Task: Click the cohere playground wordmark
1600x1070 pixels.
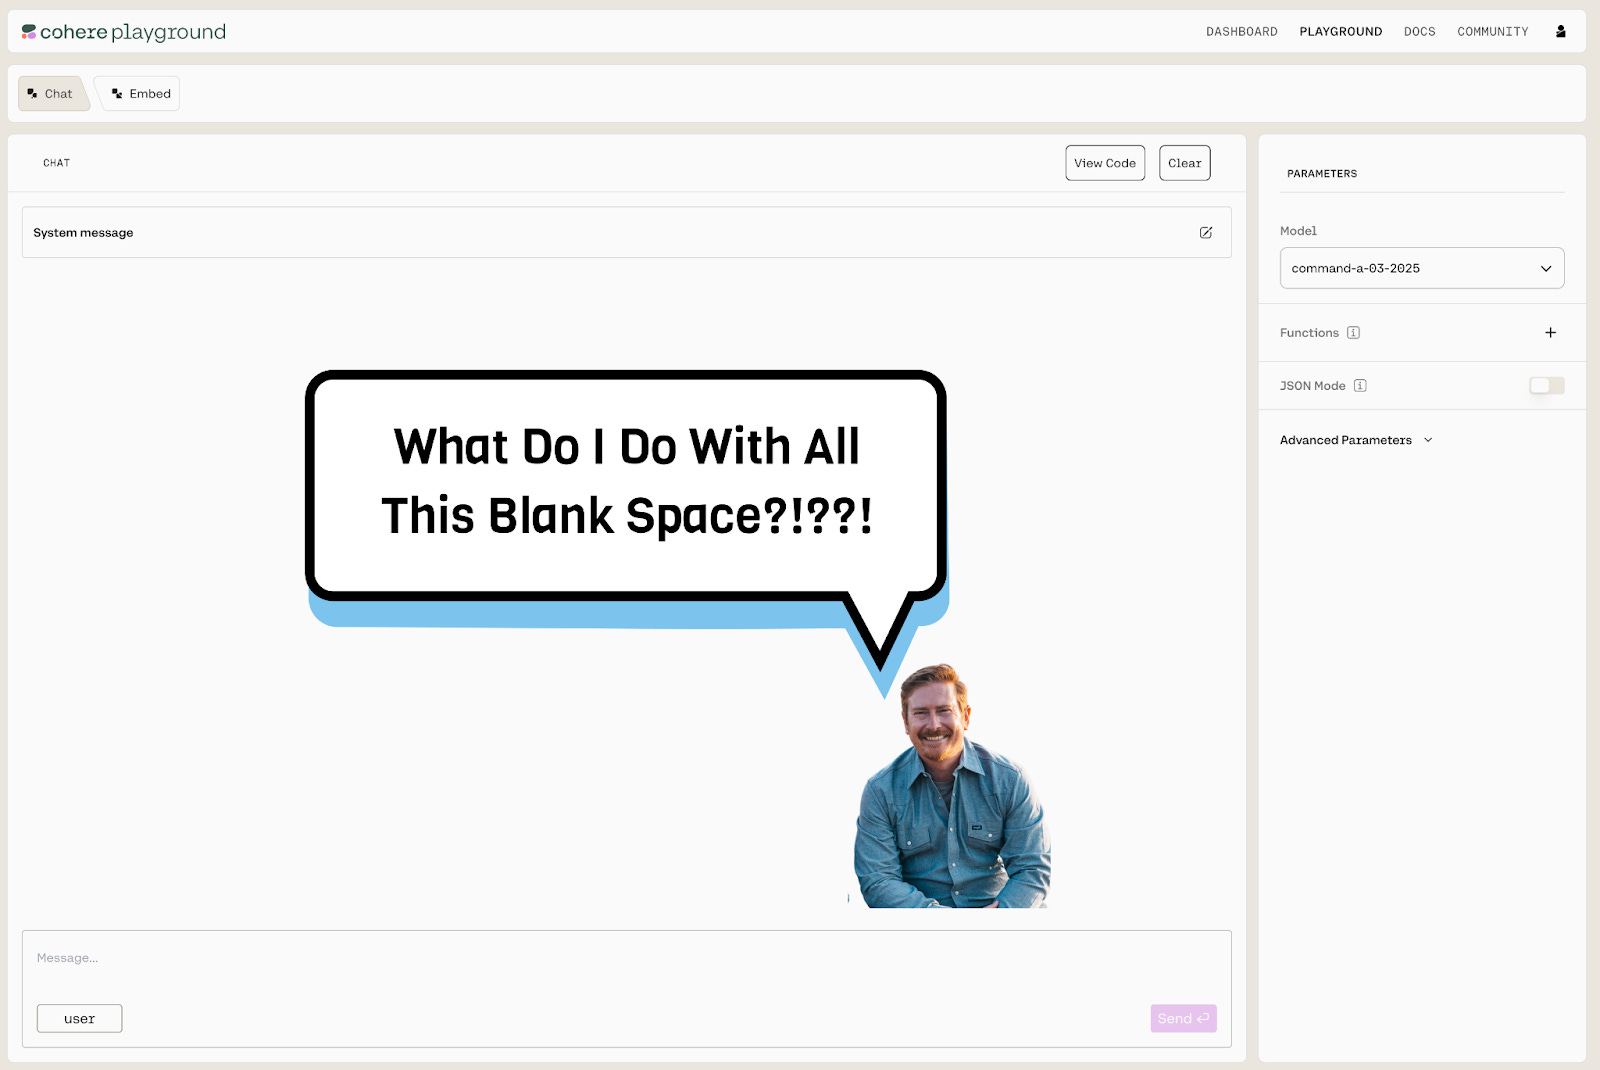Action: (x=133, y=32)
